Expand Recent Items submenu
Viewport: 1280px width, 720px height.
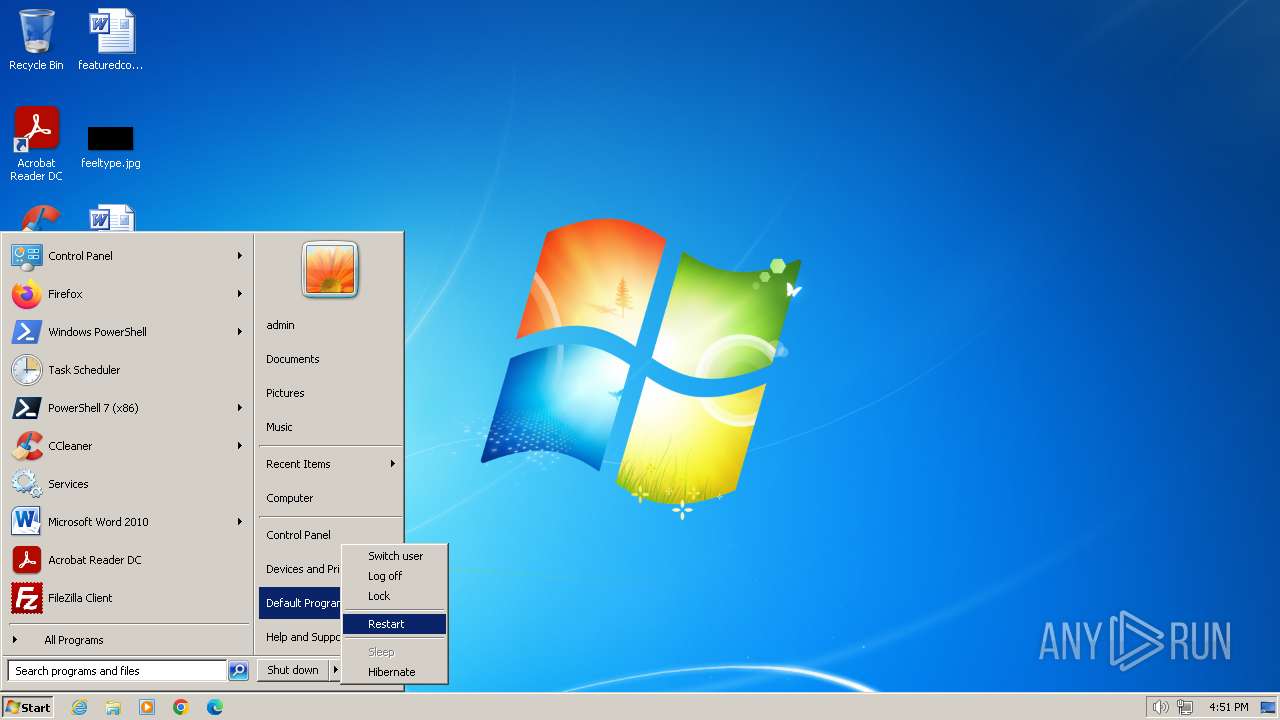point(330,464)
